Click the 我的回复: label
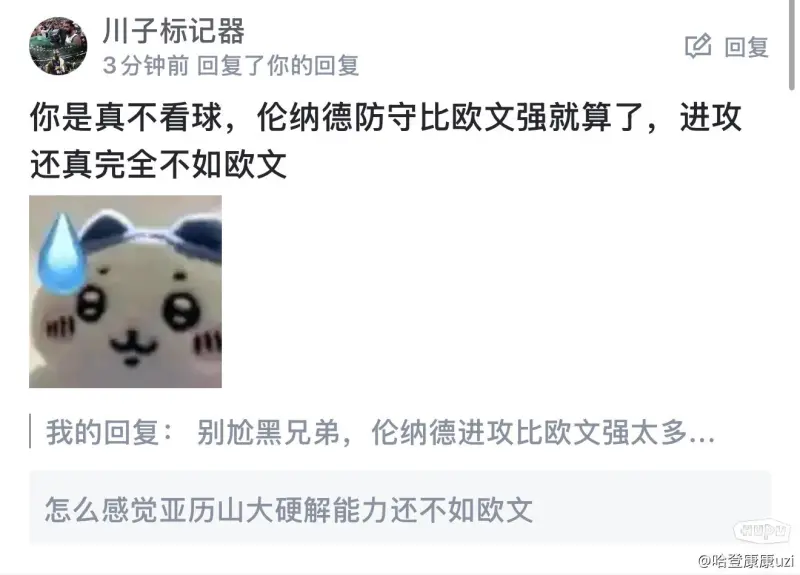The height and width of the screenshot is (575, 800). (110, 433)
